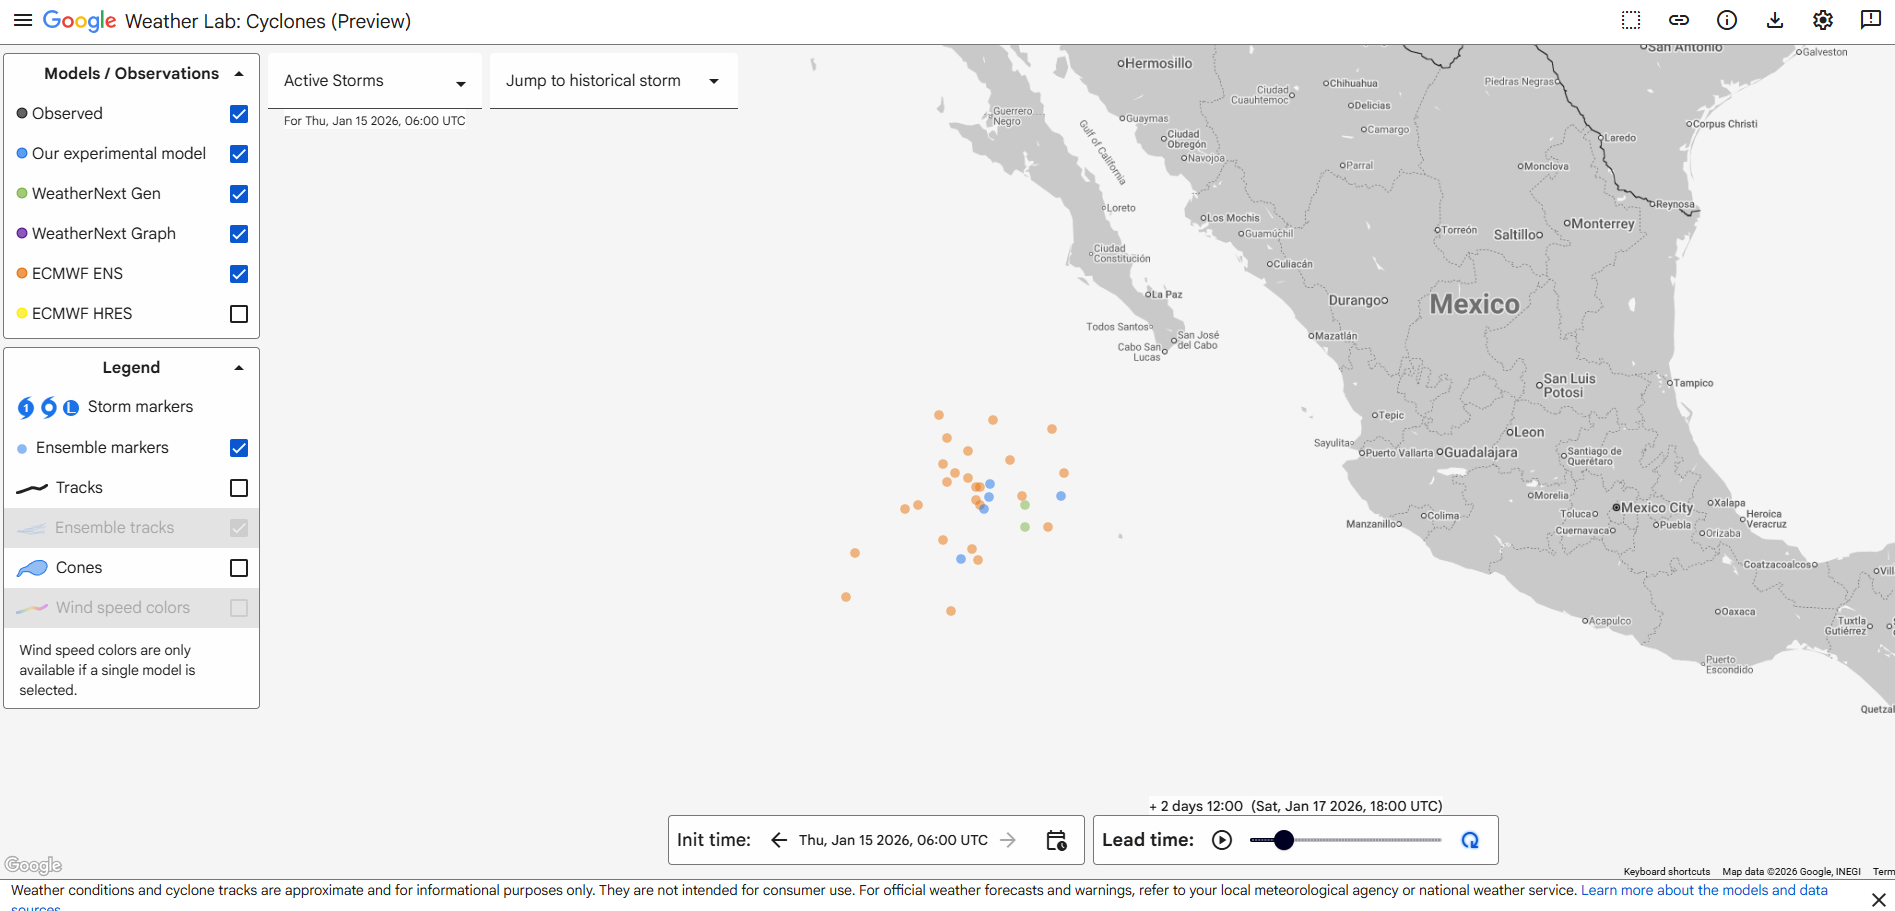1895x911 pixels.
Task: Click the download data icon
Action: [x=1775, y=21]
